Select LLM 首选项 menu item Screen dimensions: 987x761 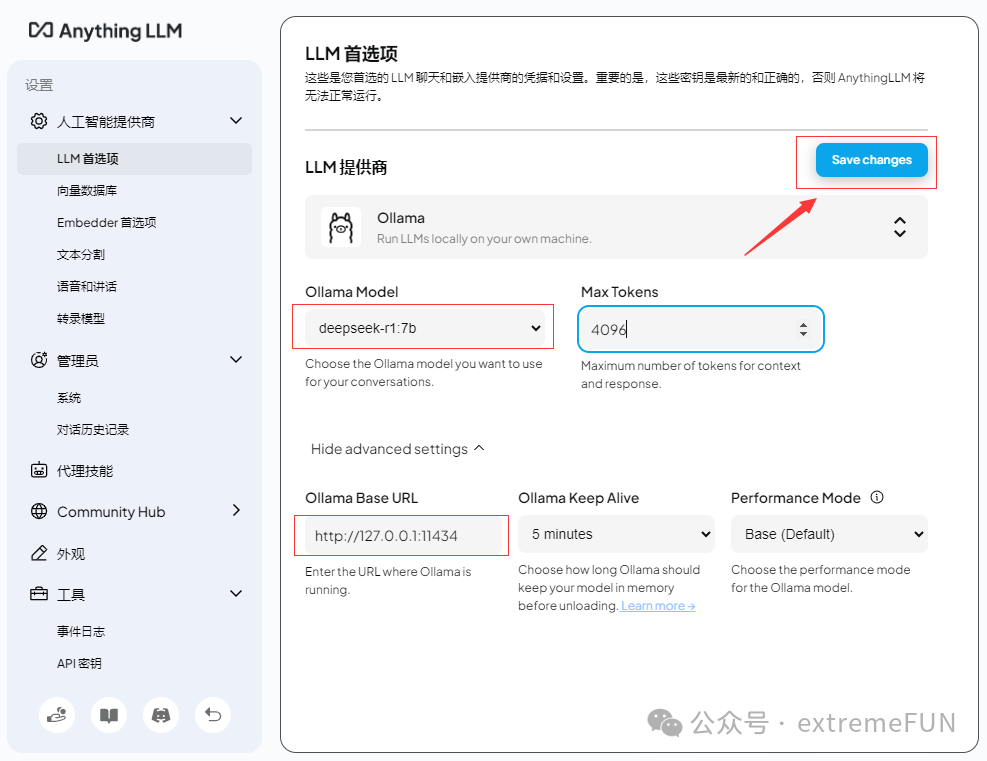tap(134, 159)
